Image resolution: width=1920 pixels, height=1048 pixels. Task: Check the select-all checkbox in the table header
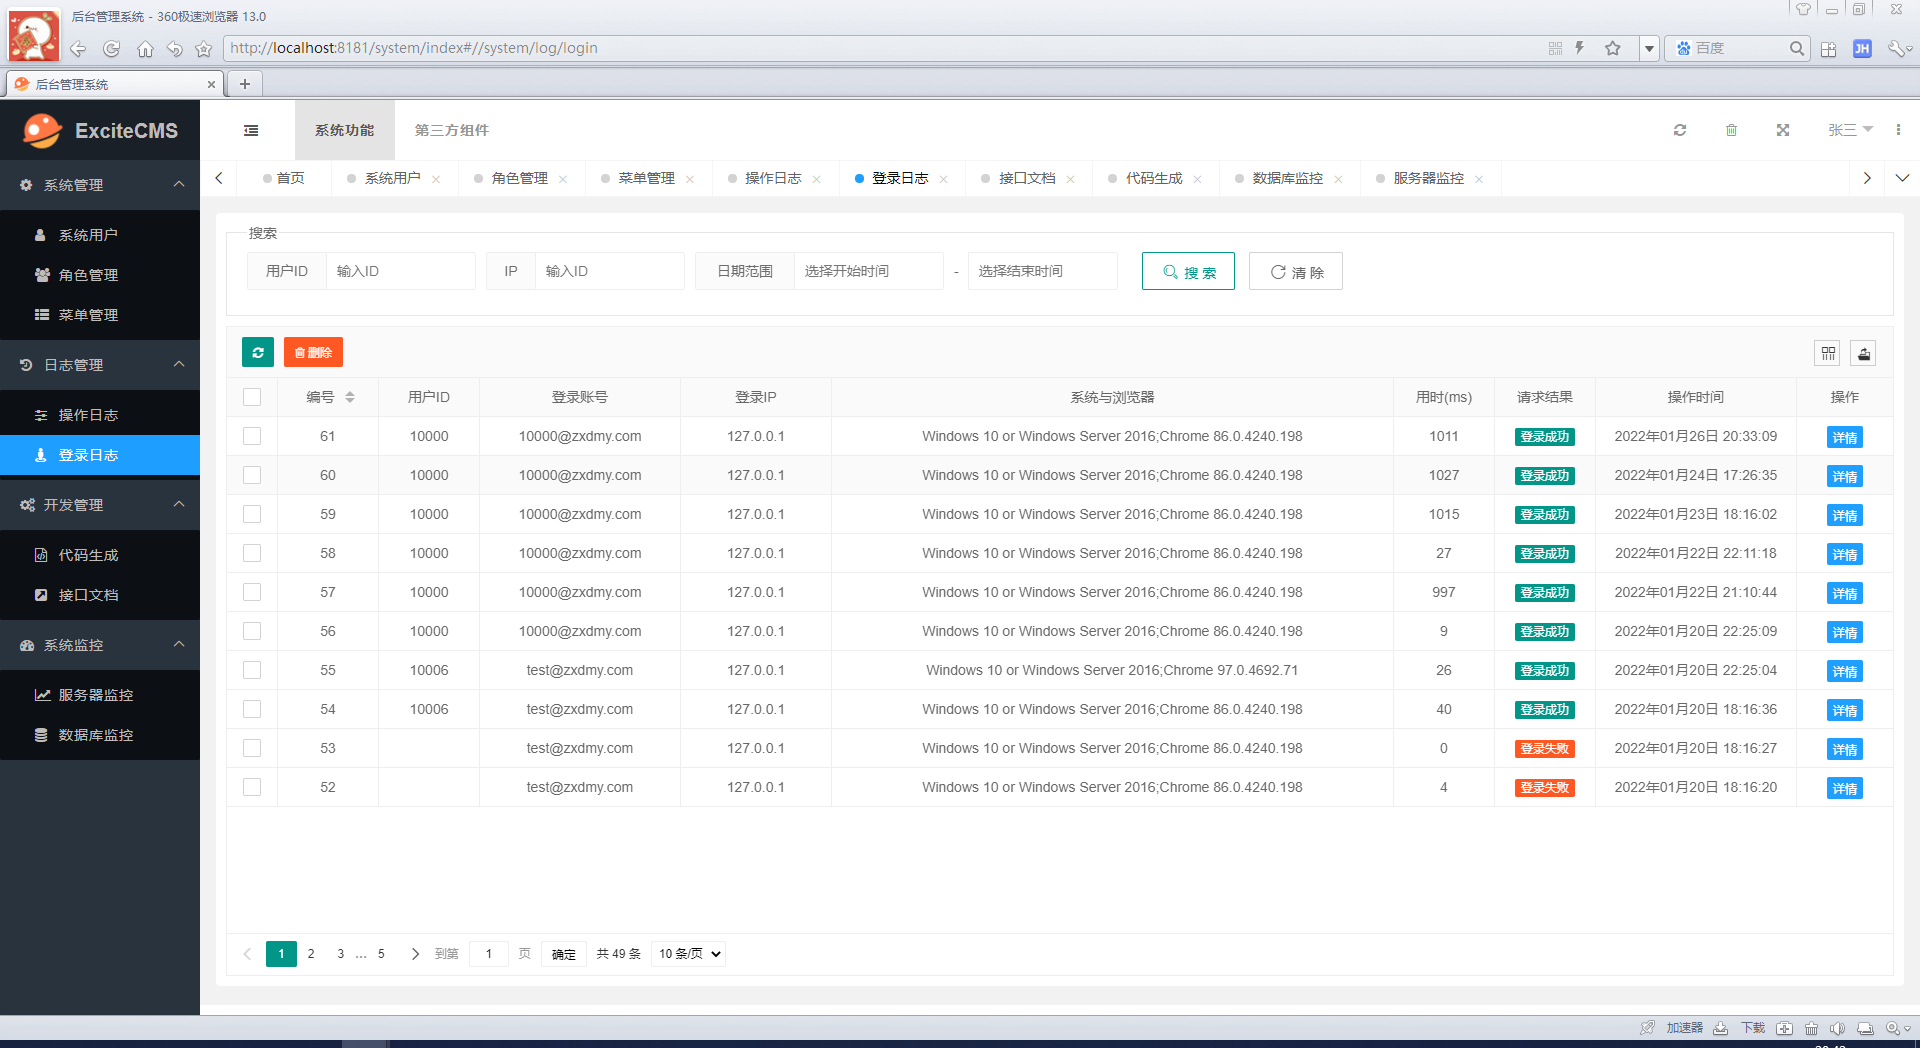252,397
